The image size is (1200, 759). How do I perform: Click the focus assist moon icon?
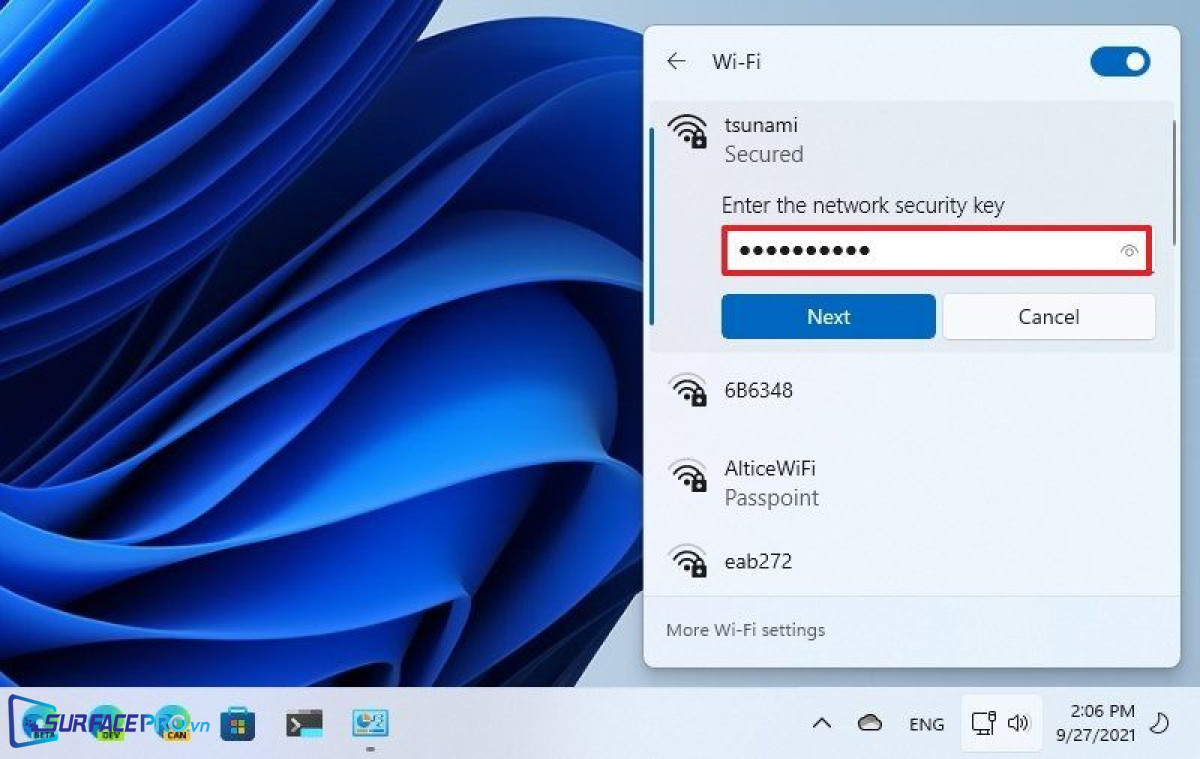point(1161,723)
